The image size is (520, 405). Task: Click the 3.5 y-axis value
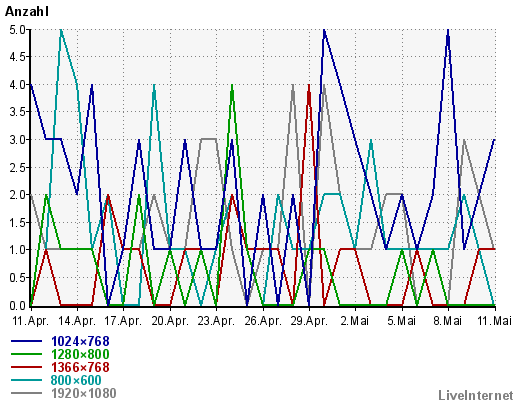pos(17,112)
